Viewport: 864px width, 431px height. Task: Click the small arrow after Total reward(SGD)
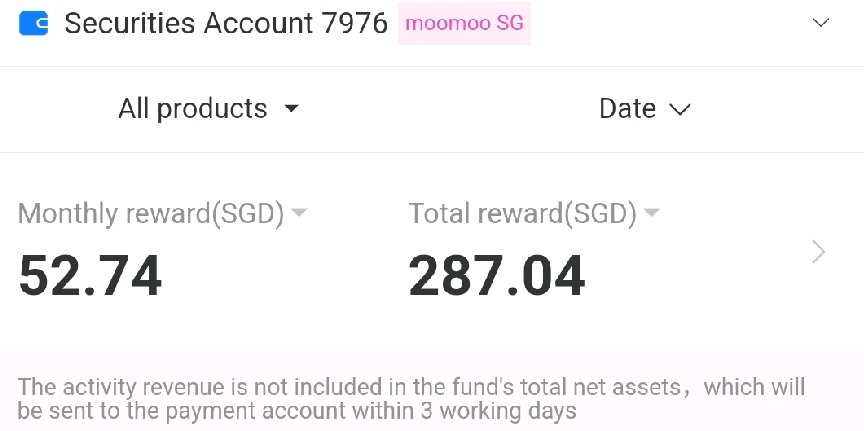coord(652,212)
